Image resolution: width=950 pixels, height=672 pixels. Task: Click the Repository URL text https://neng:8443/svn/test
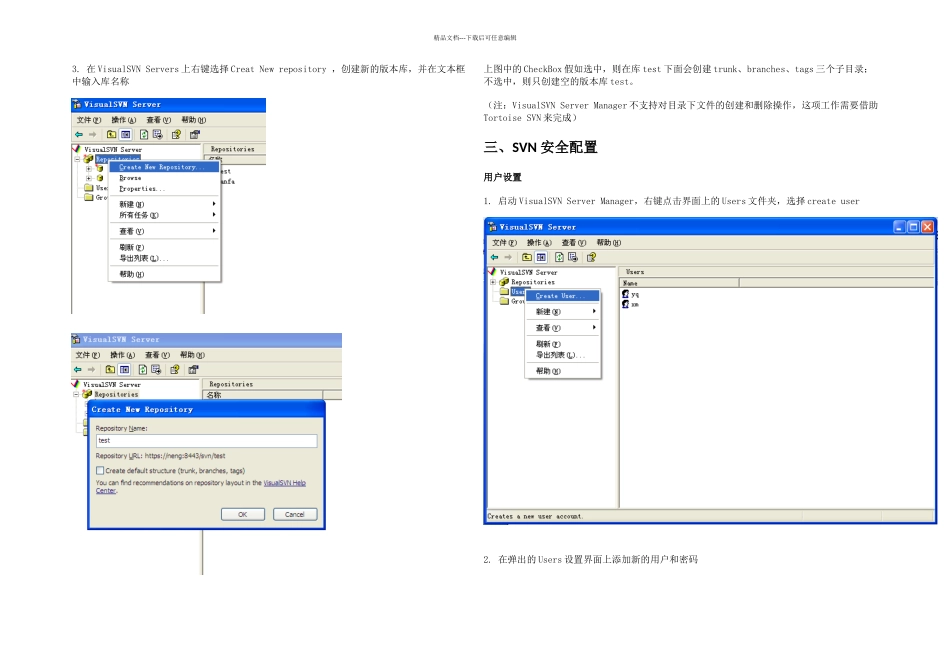[185, 456]
